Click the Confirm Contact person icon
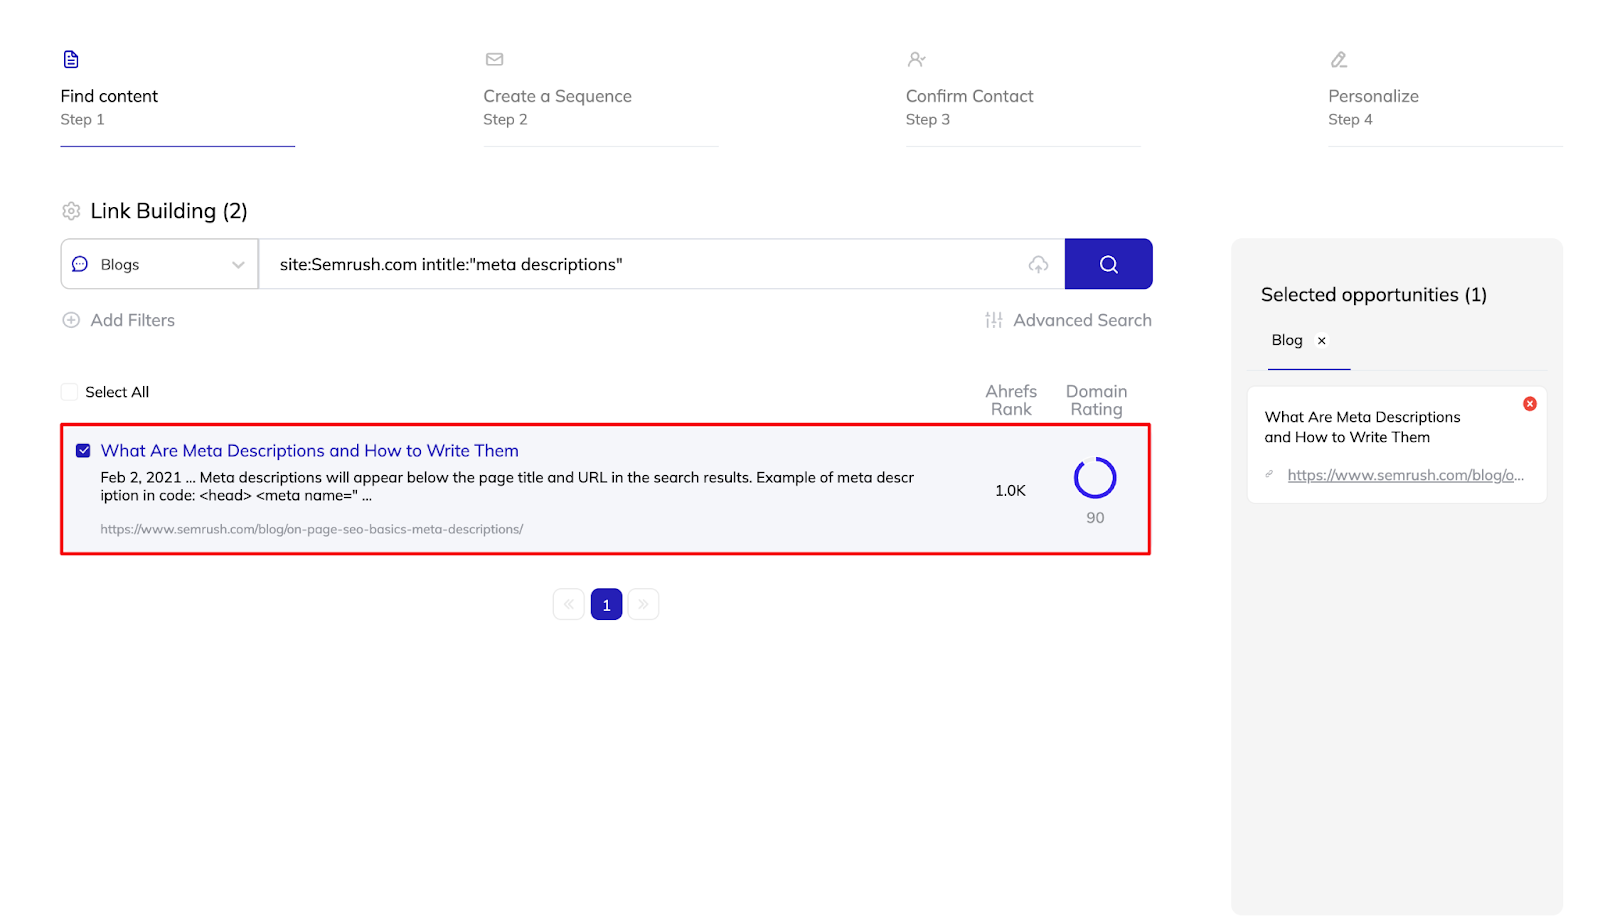This screenshot has width=1600, height=924. tap(916, 59)
